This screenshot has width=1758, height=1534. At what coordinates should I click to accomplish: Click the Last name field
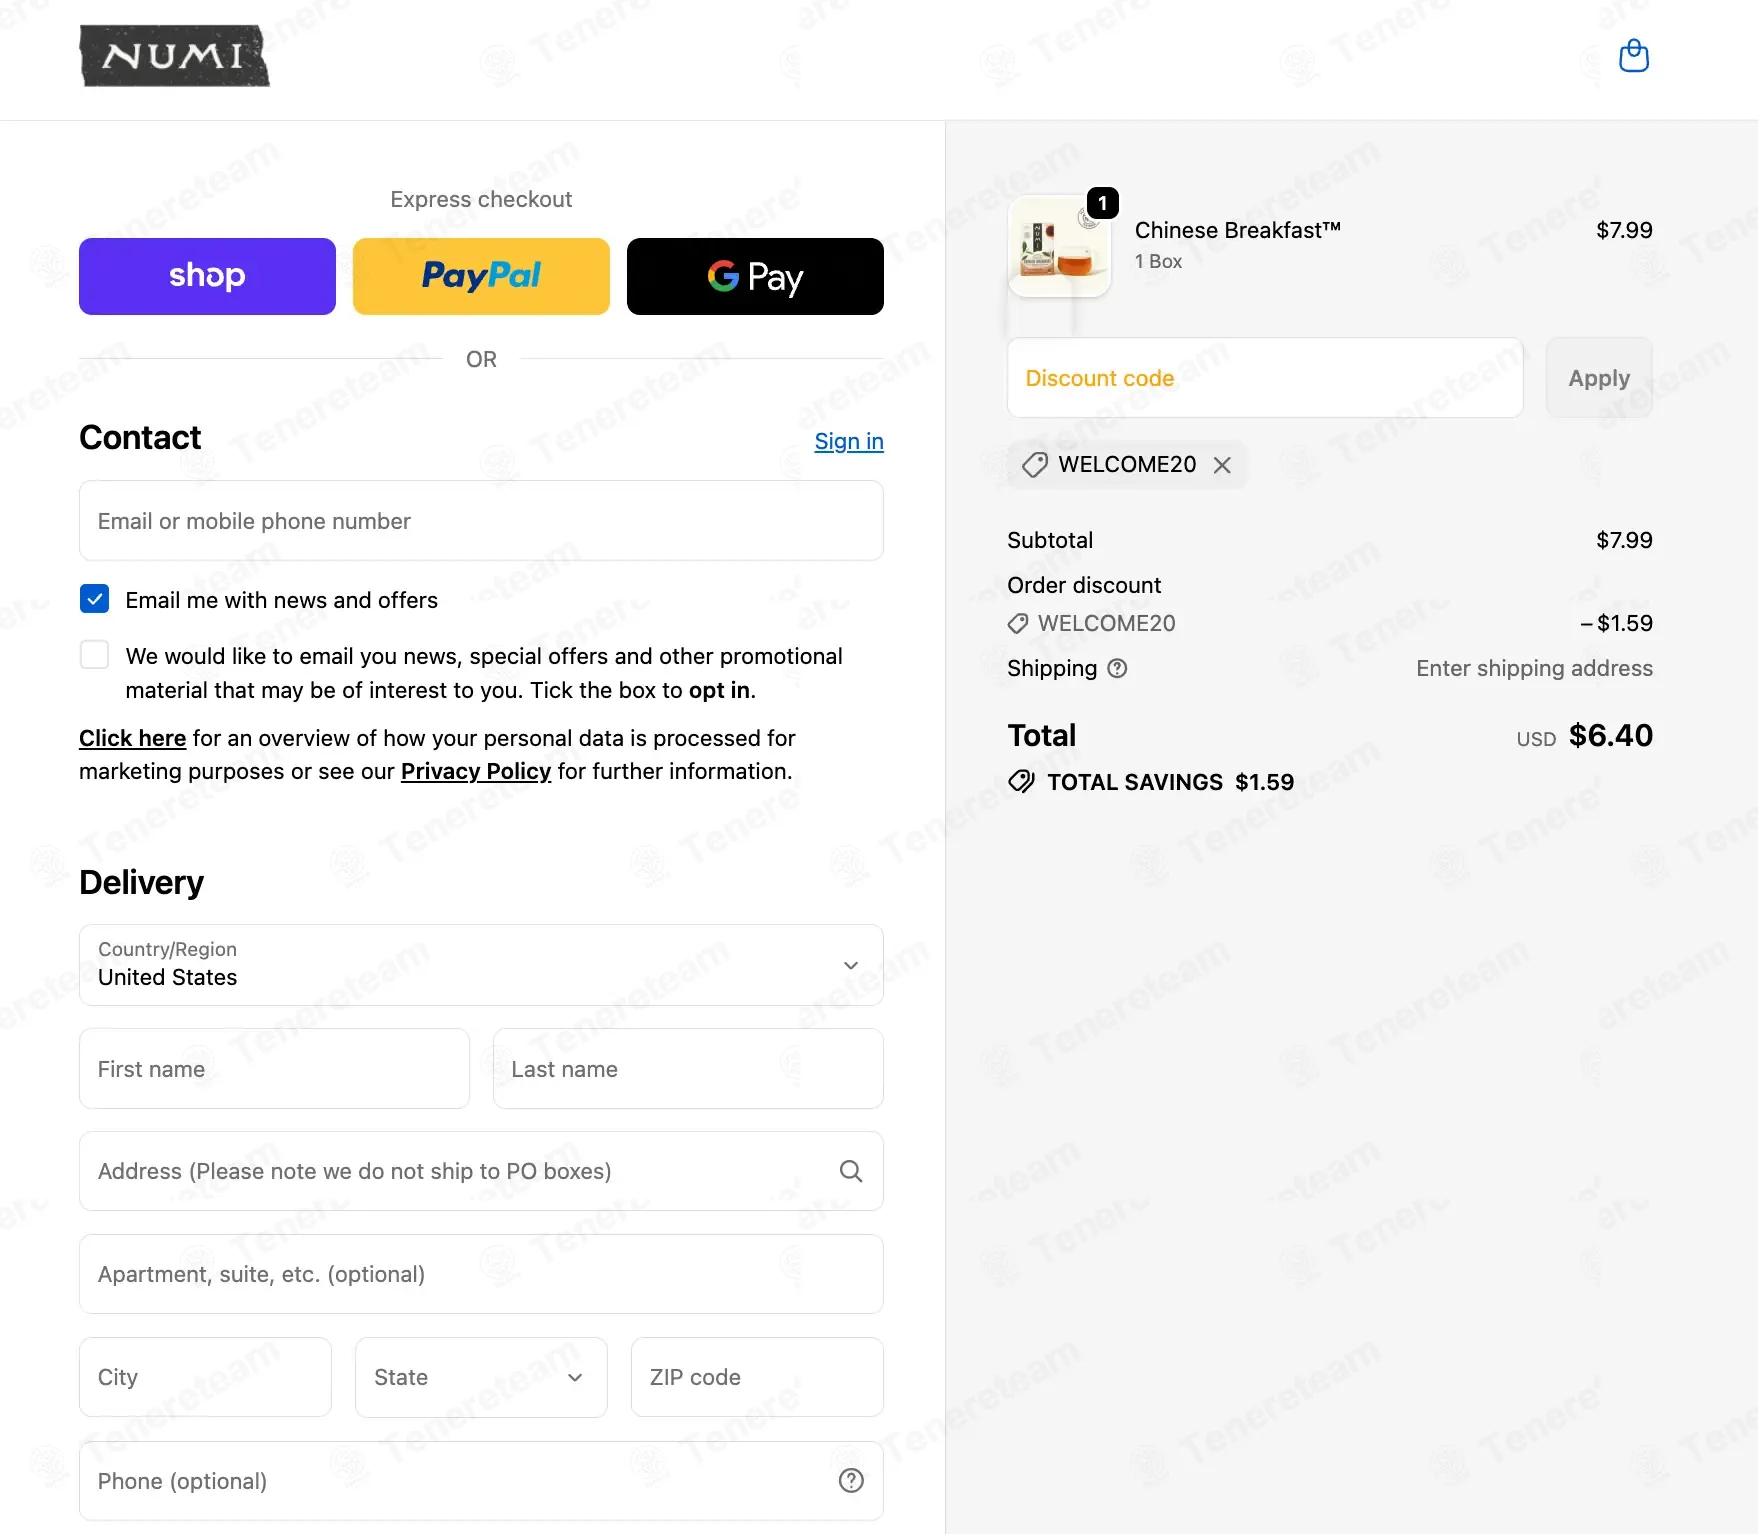(688, 1069)
